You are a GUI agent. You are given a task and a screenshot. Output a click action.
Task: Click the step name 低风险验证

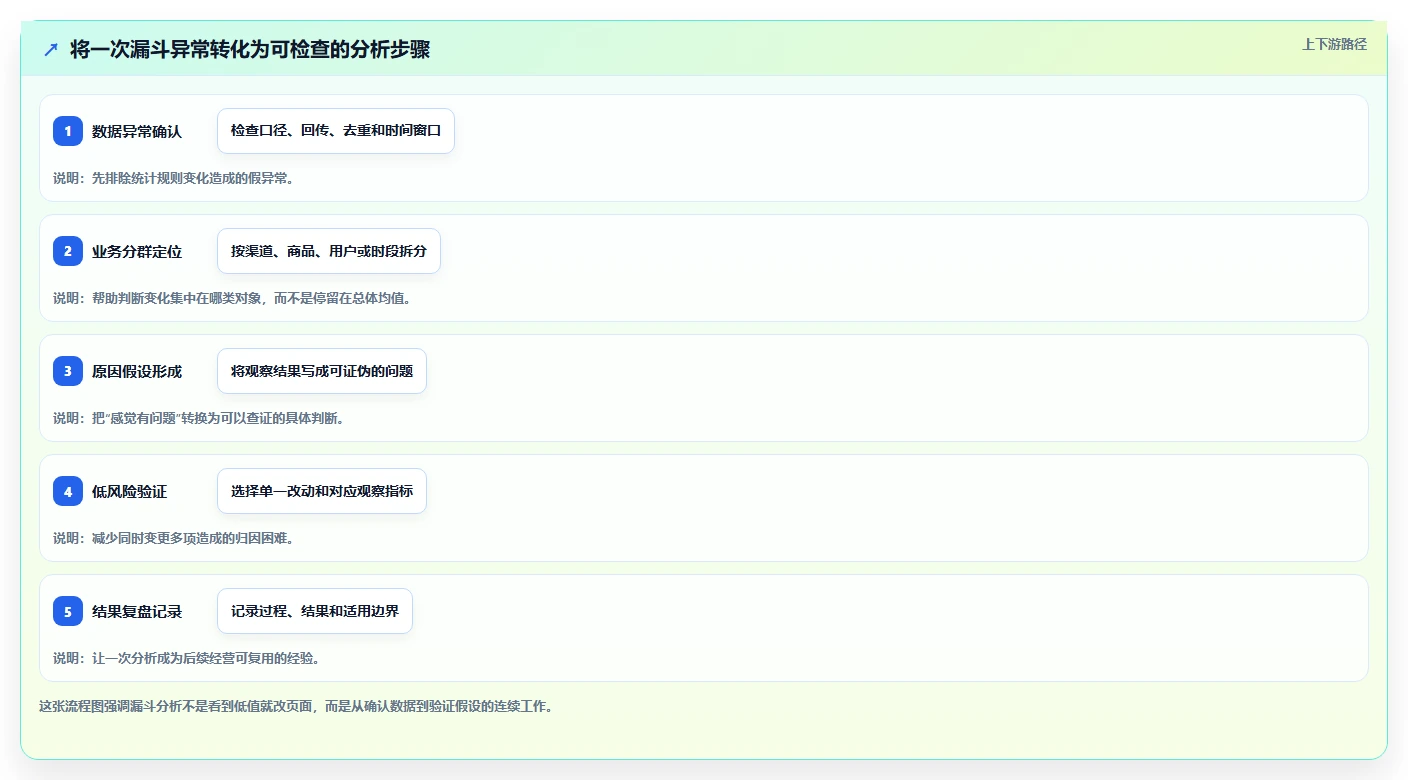point(130,491)
